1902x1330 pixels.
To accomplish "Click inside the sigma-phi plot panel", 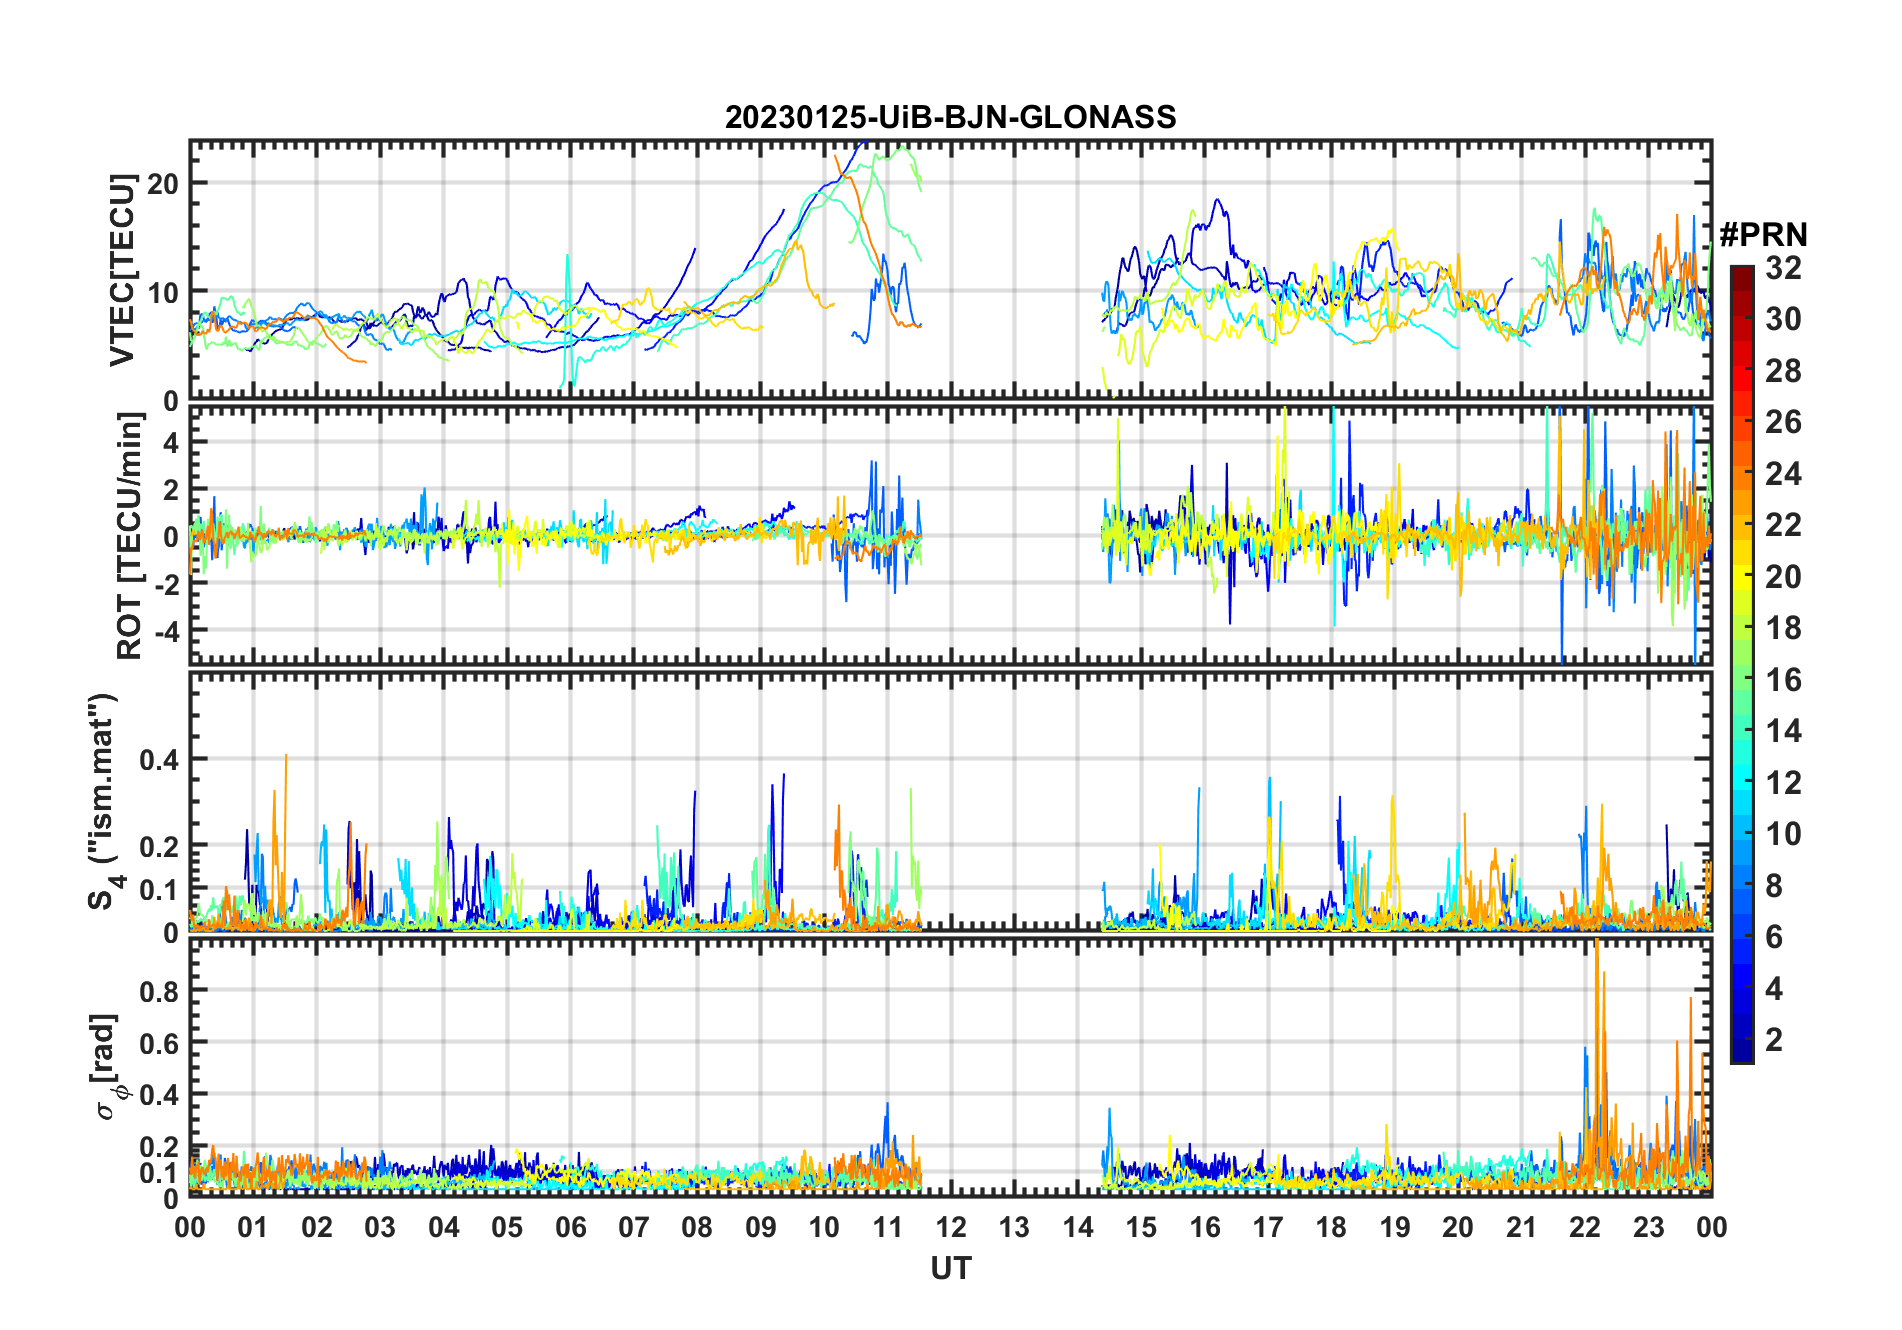I will 951,1066.
